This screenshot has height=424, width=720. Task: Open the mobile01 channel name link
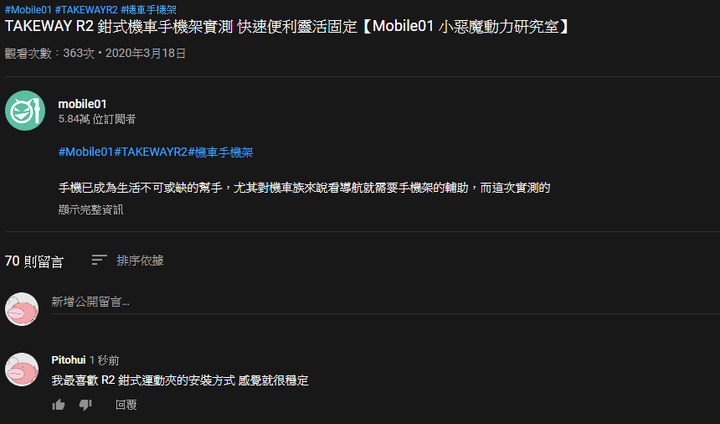click(x=82, y=104)
